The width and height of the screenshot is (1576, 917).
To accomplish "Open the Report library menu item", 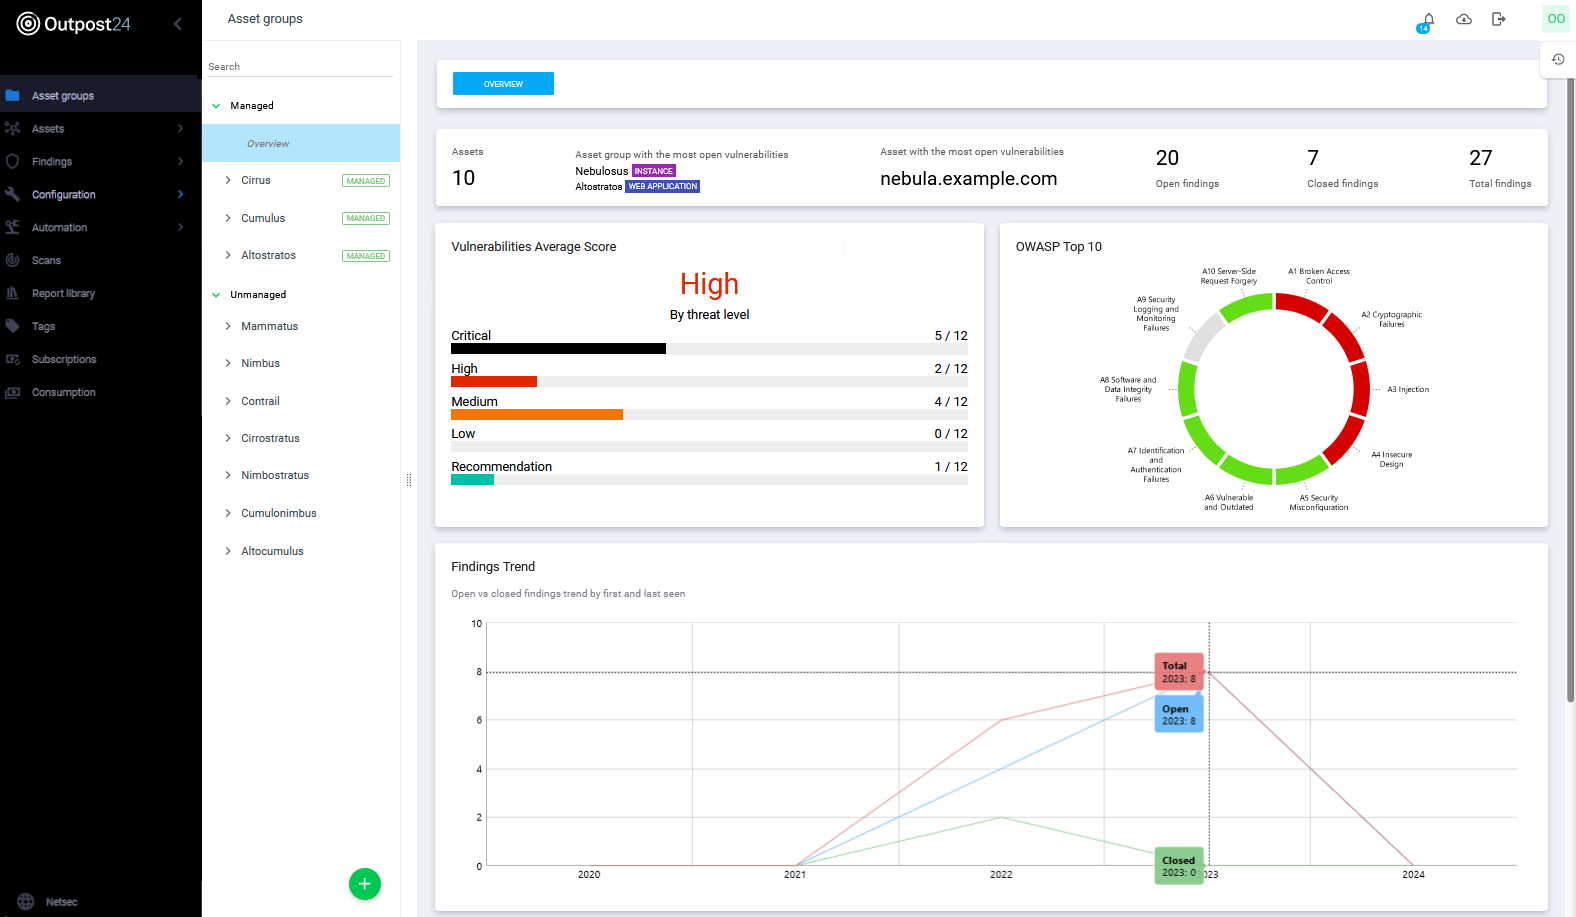I will 100,294.
